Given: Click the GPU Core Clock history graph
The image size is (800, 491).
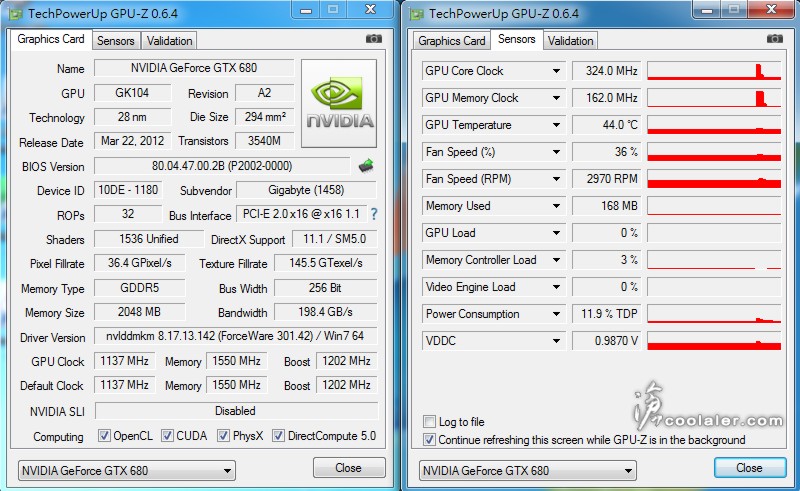Looking at the screenshot, I should [x=714, y=71].
